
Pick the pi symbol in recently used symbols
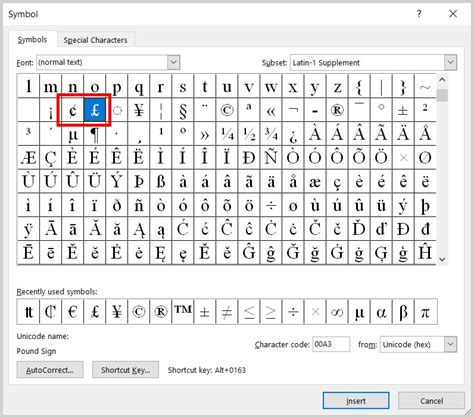[425, 312]
